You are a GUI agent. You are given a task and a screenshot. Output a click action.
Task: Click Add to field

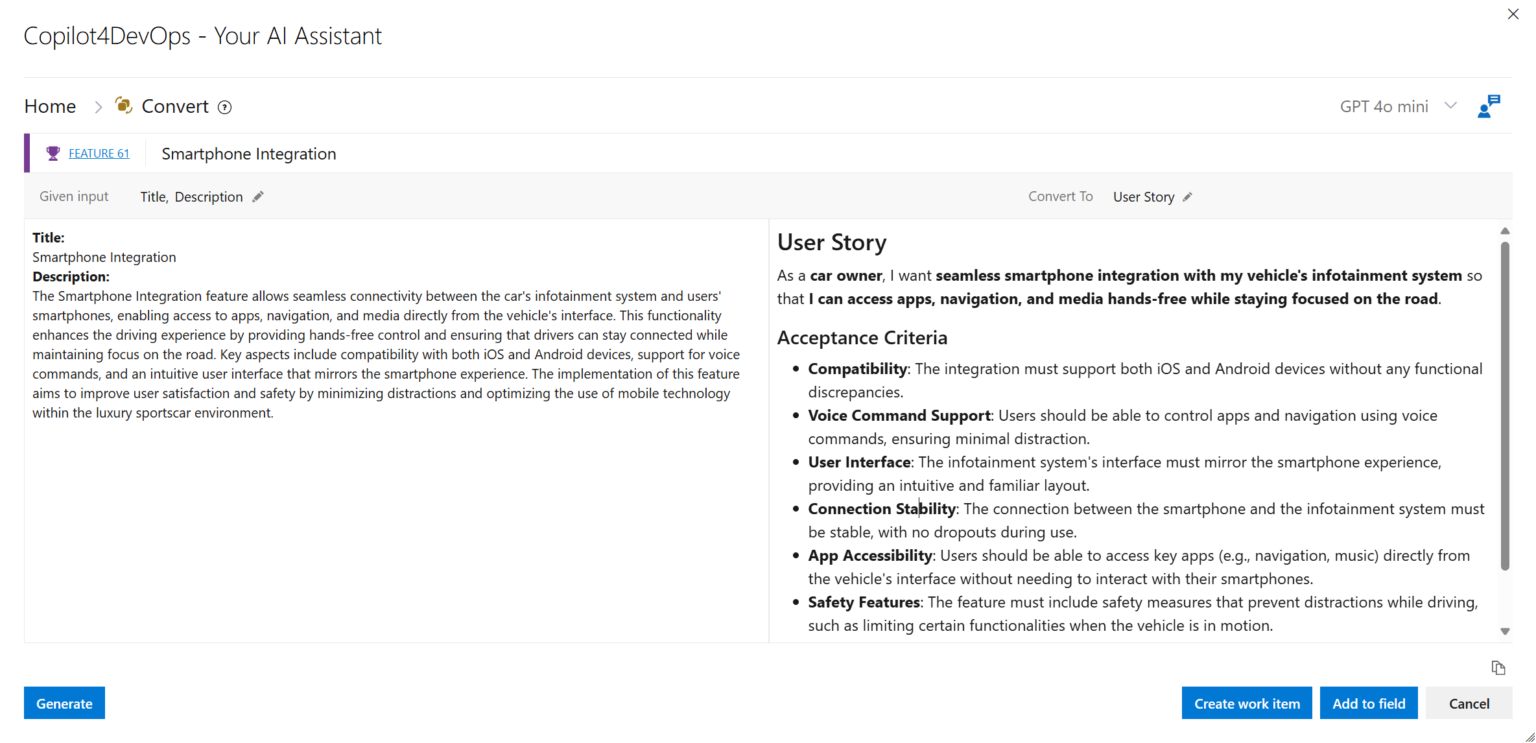coord(1368,703)
